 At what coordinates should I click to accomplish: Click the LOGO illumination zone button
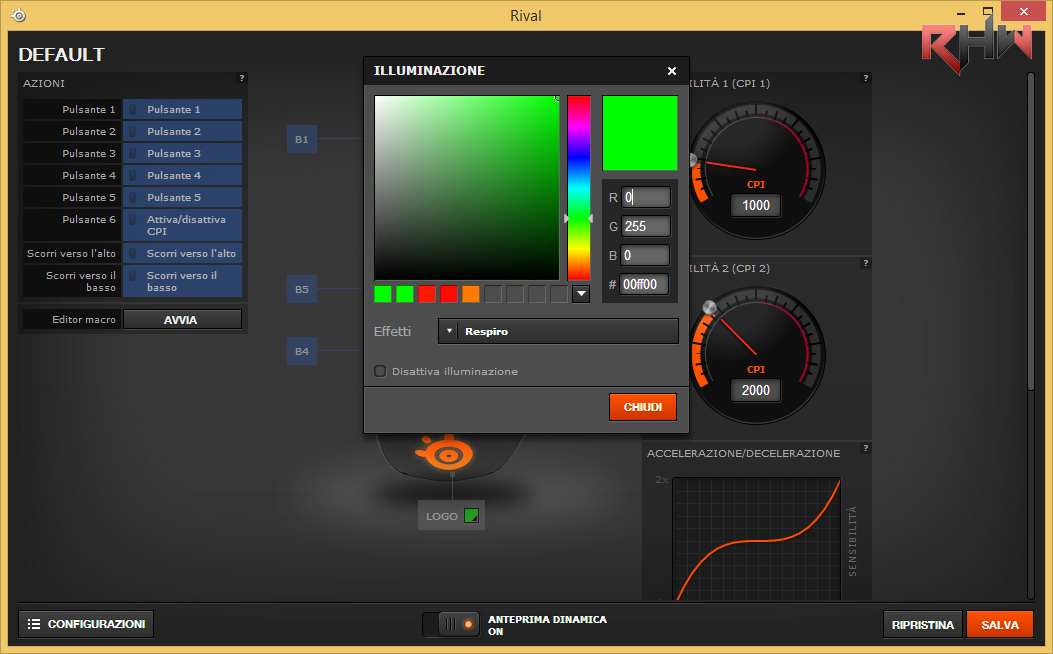click(x=451, y=516)
